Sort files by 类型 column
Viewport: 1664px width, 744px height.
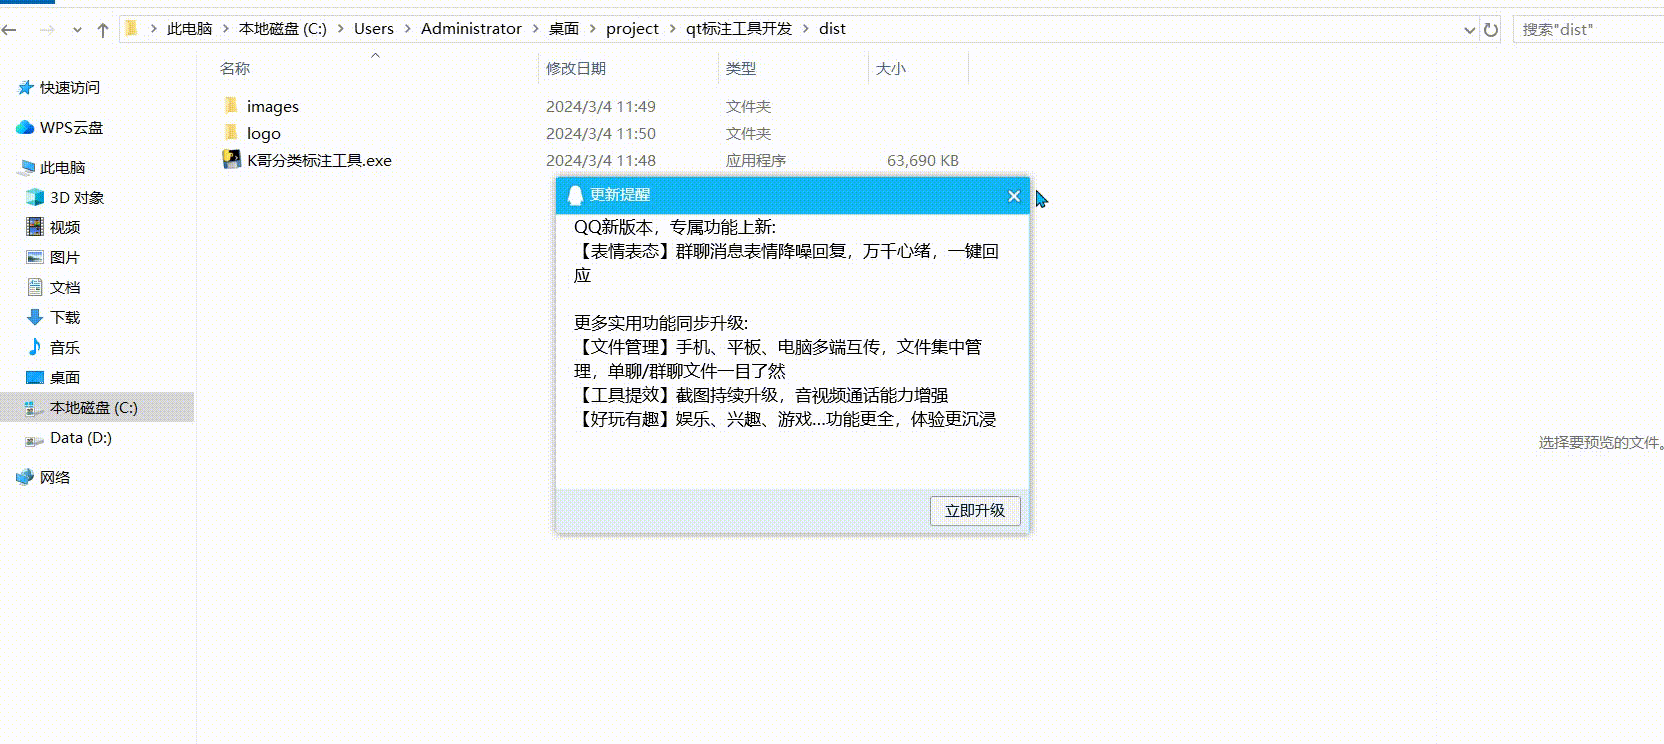tap(740, 68)
